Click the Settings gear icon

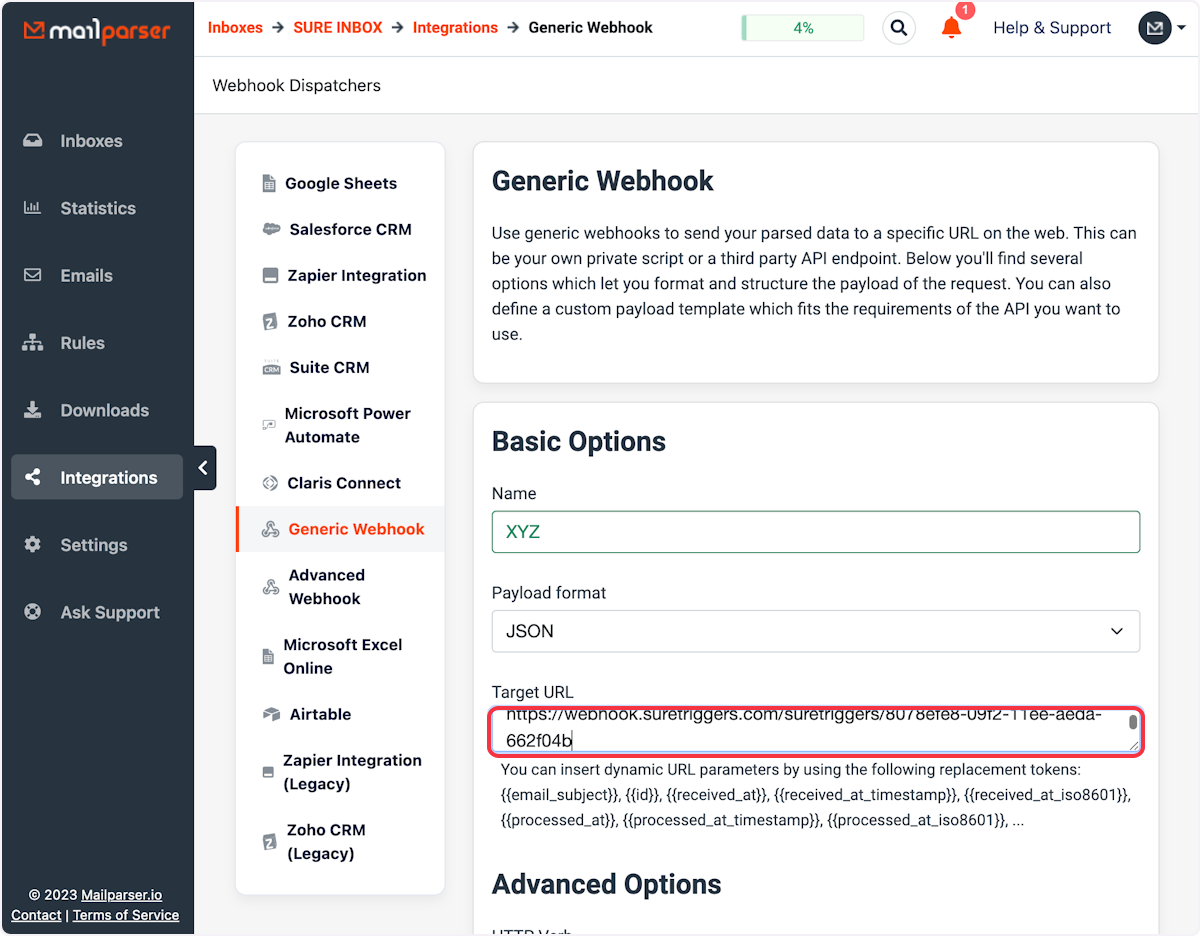coord(33,545)
